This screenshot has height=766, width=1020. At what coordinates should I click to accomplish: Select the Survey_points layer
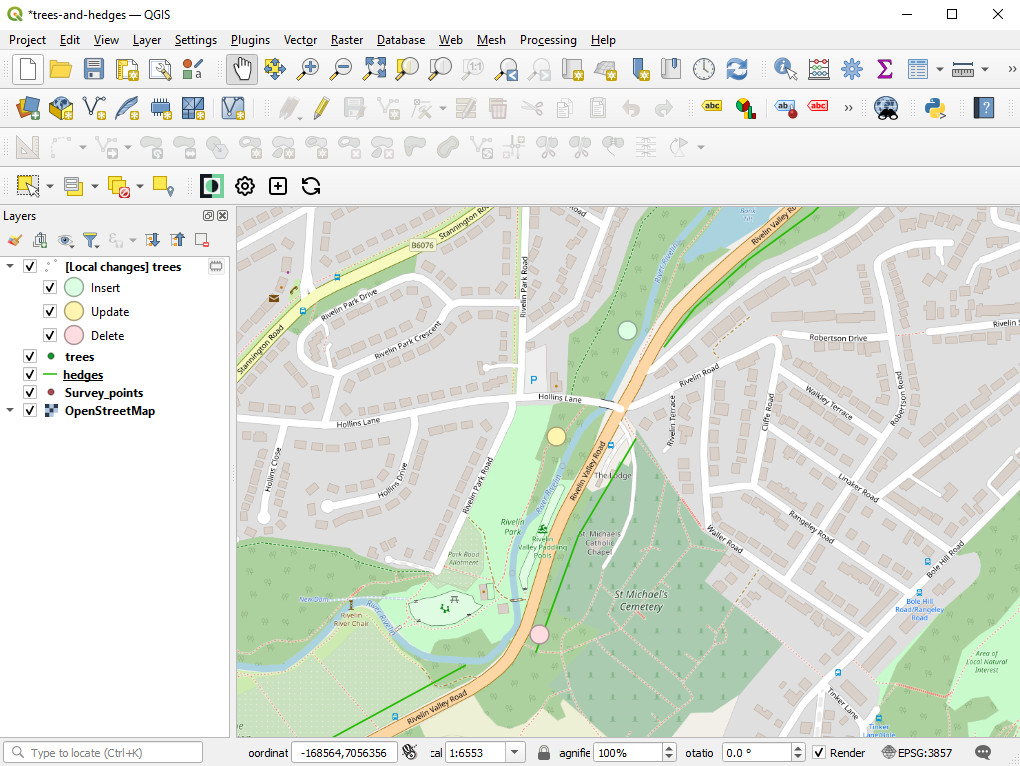click(104, 393)
